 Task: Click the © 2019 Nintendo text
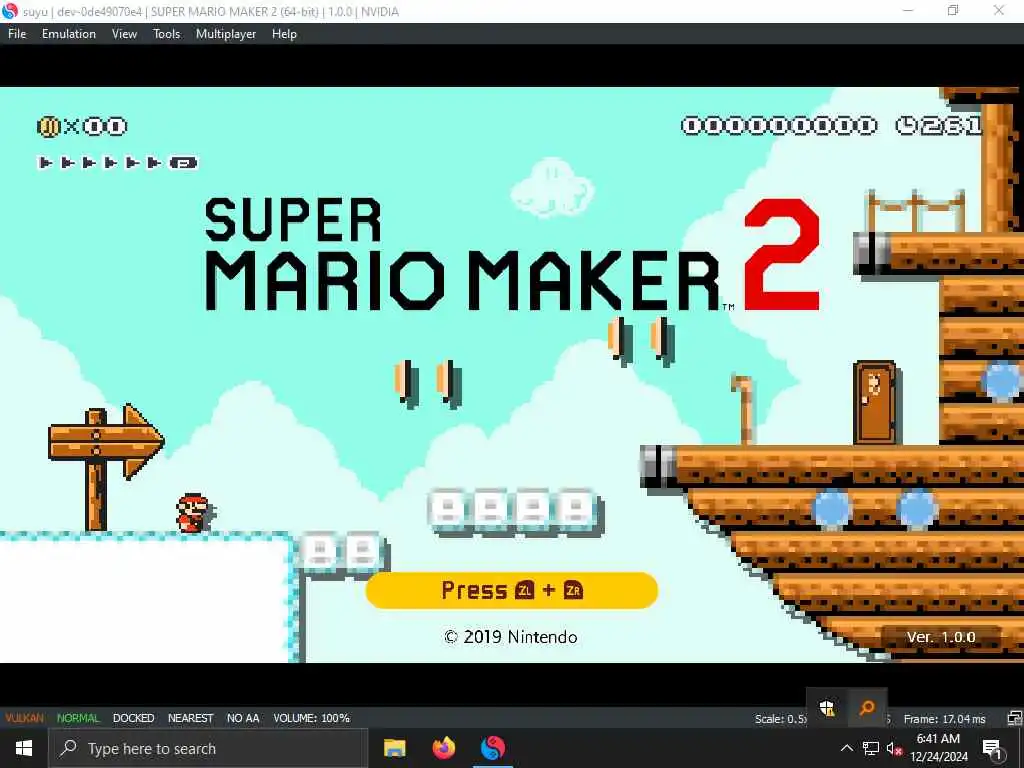(x=511, y=637)
